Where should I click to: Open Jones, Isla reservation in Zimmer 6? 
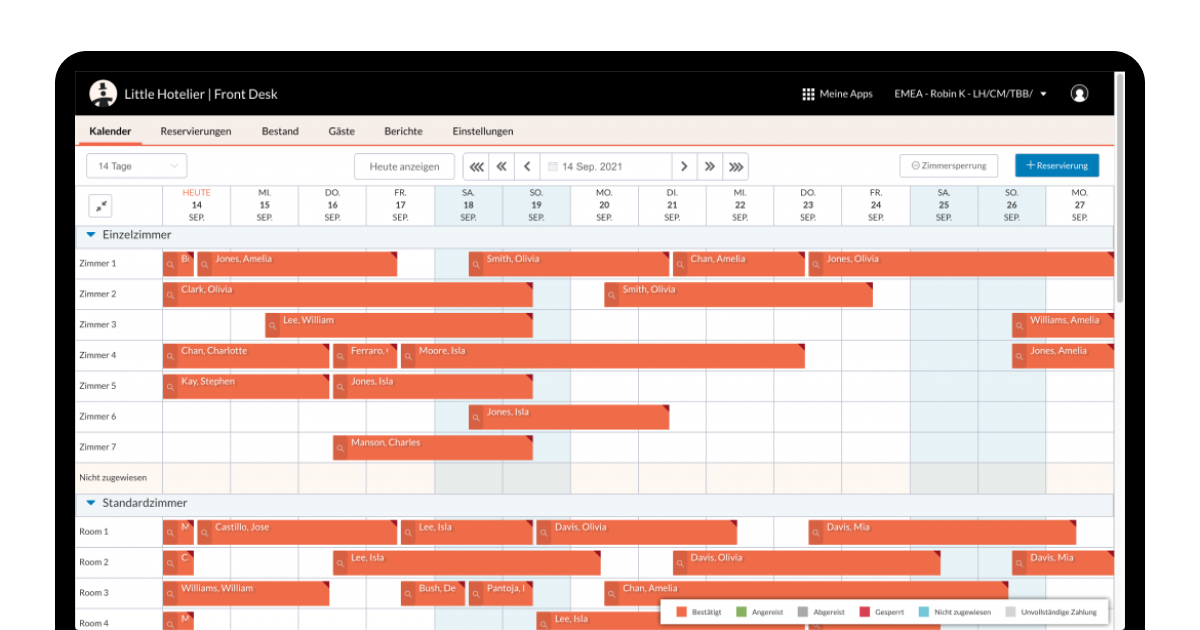[x=569, y=417]
